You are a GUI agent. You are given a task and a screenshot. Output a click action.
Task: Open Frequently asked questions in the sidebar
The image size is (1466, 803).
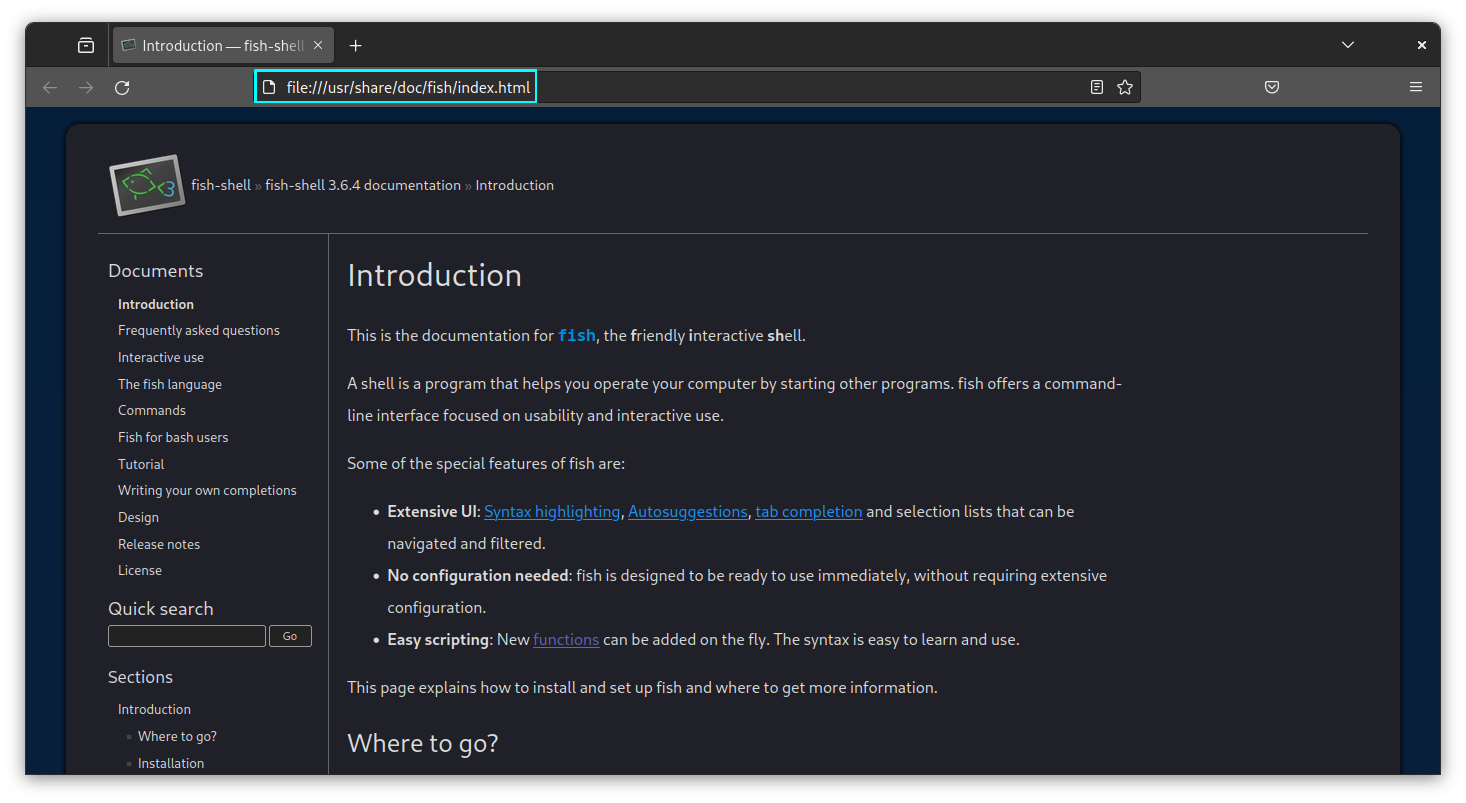tap(198, 330)
